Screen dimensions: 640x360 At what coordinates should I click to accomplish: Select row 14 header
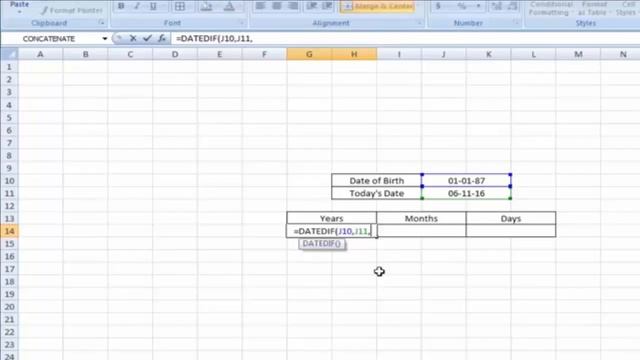point(9,231)
